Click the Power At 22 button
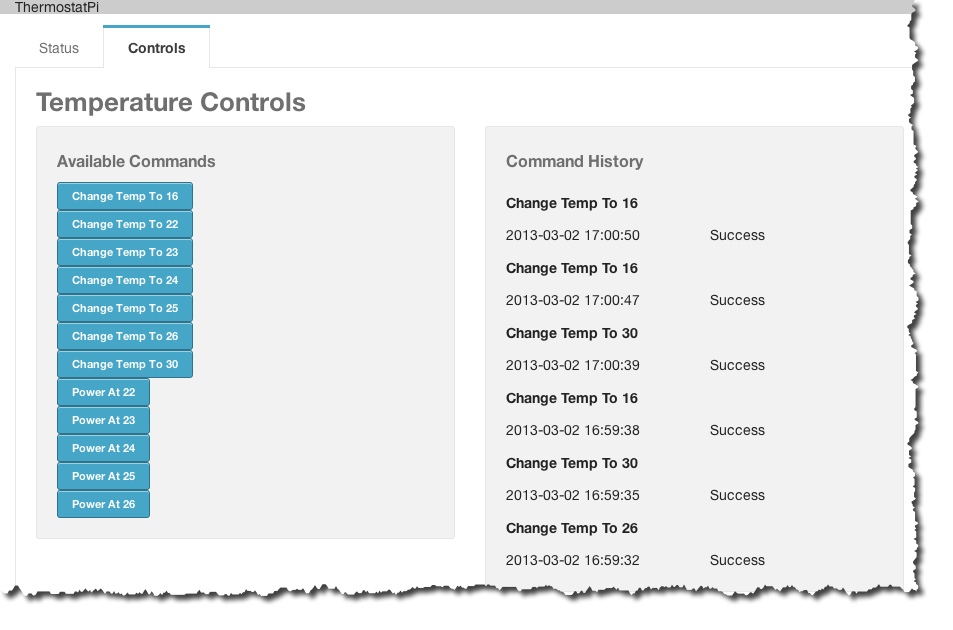Image resolution: width=953 pixels, height=630 pixels. [x=103, y=393]
